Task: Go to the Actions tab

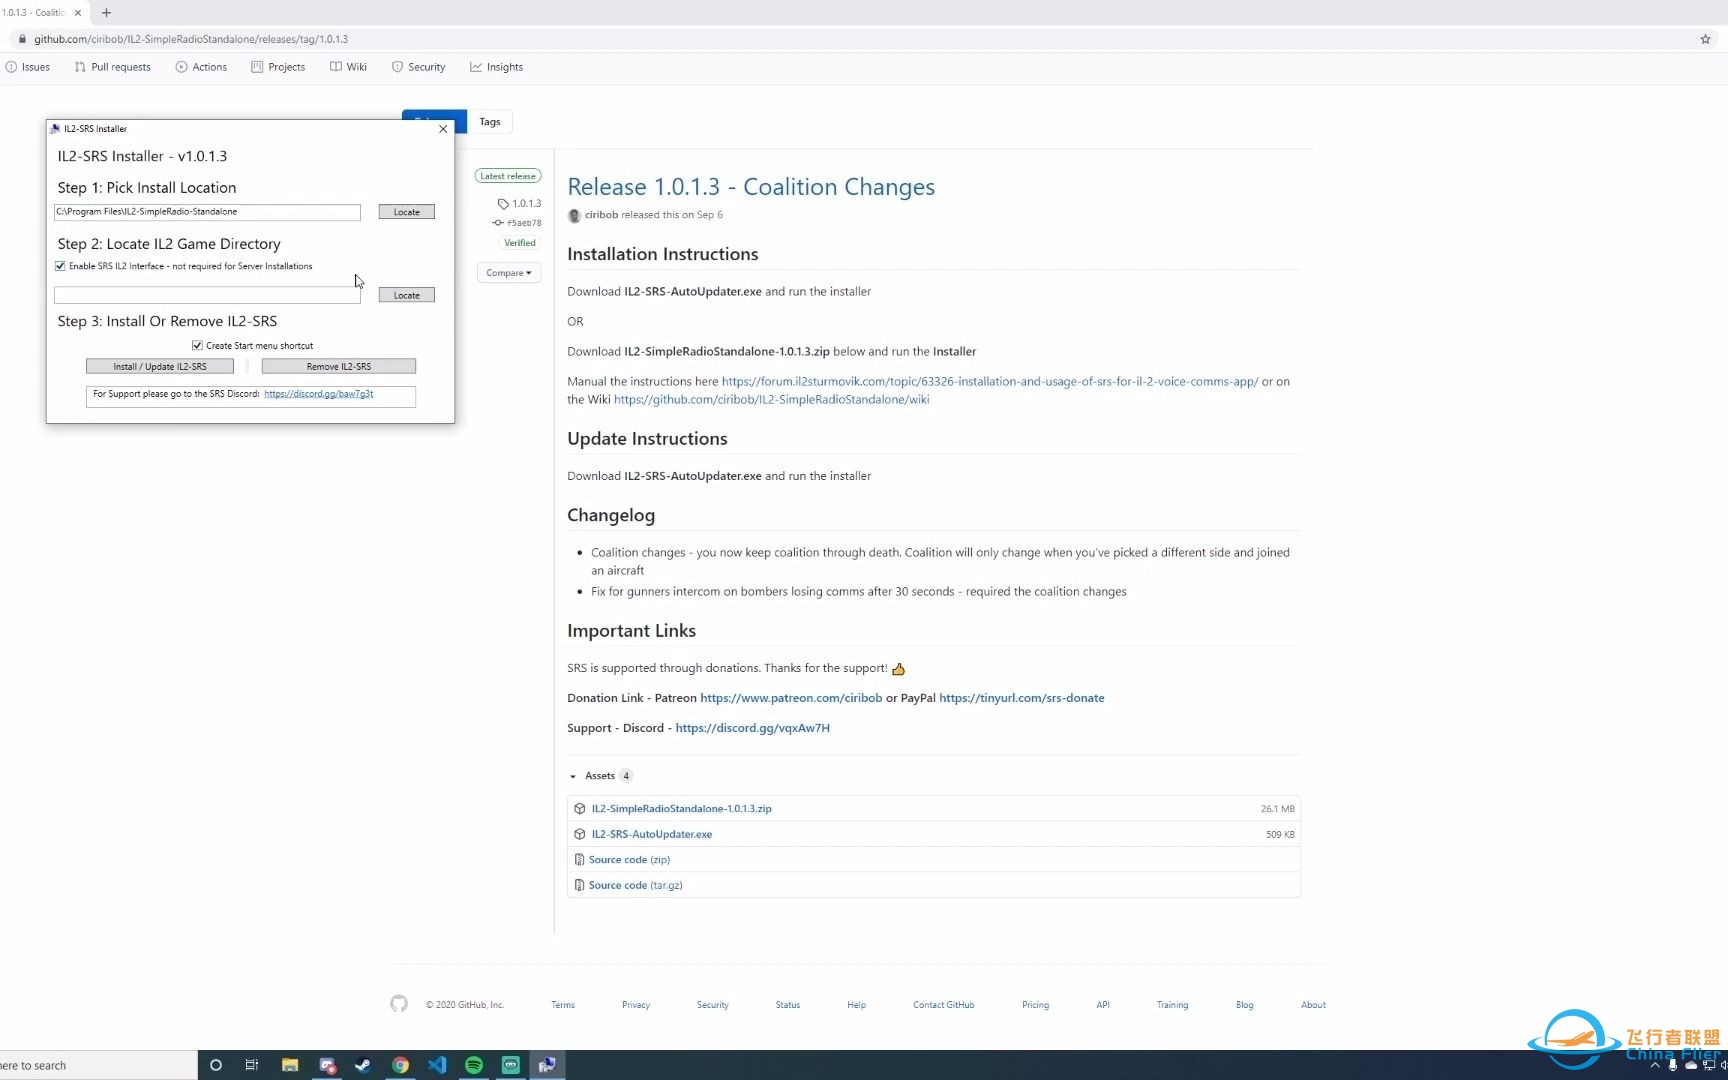Action: tap(201, 67)
